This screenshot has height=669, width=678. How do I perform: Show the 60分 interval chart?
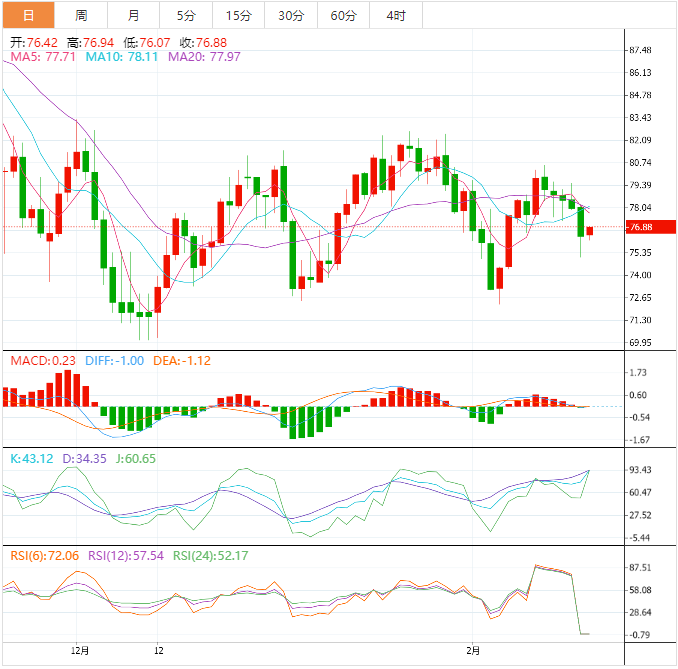(343, 15)
